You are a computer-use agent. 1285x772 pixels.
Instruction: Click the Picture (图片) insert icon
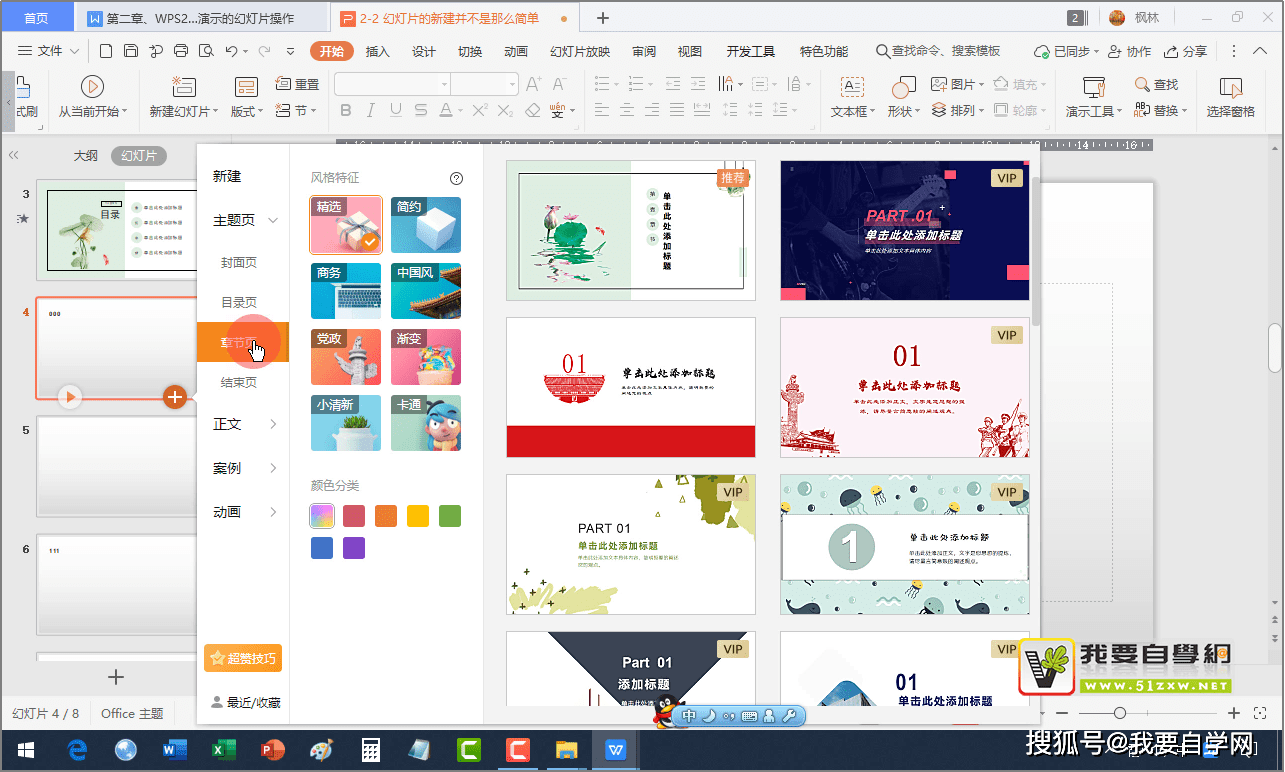[939, 84]
